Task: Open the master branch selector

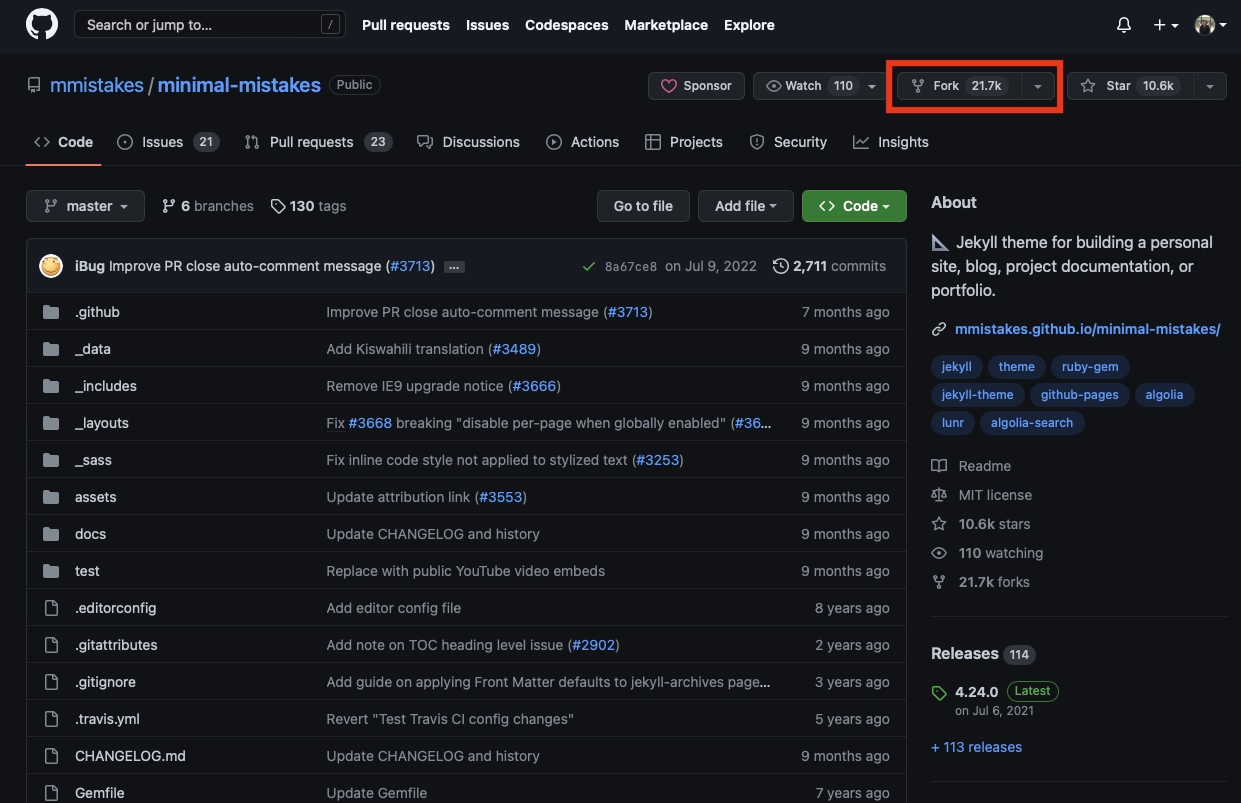Action: pos(85,206)
